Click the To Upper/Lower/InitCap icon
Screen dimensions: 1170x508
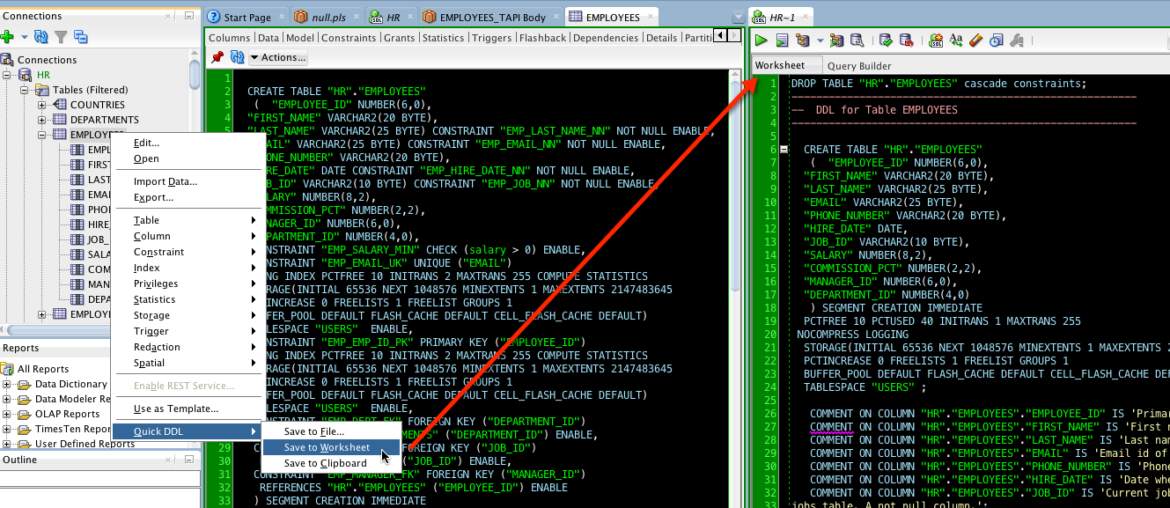click(x=956, y=40)
